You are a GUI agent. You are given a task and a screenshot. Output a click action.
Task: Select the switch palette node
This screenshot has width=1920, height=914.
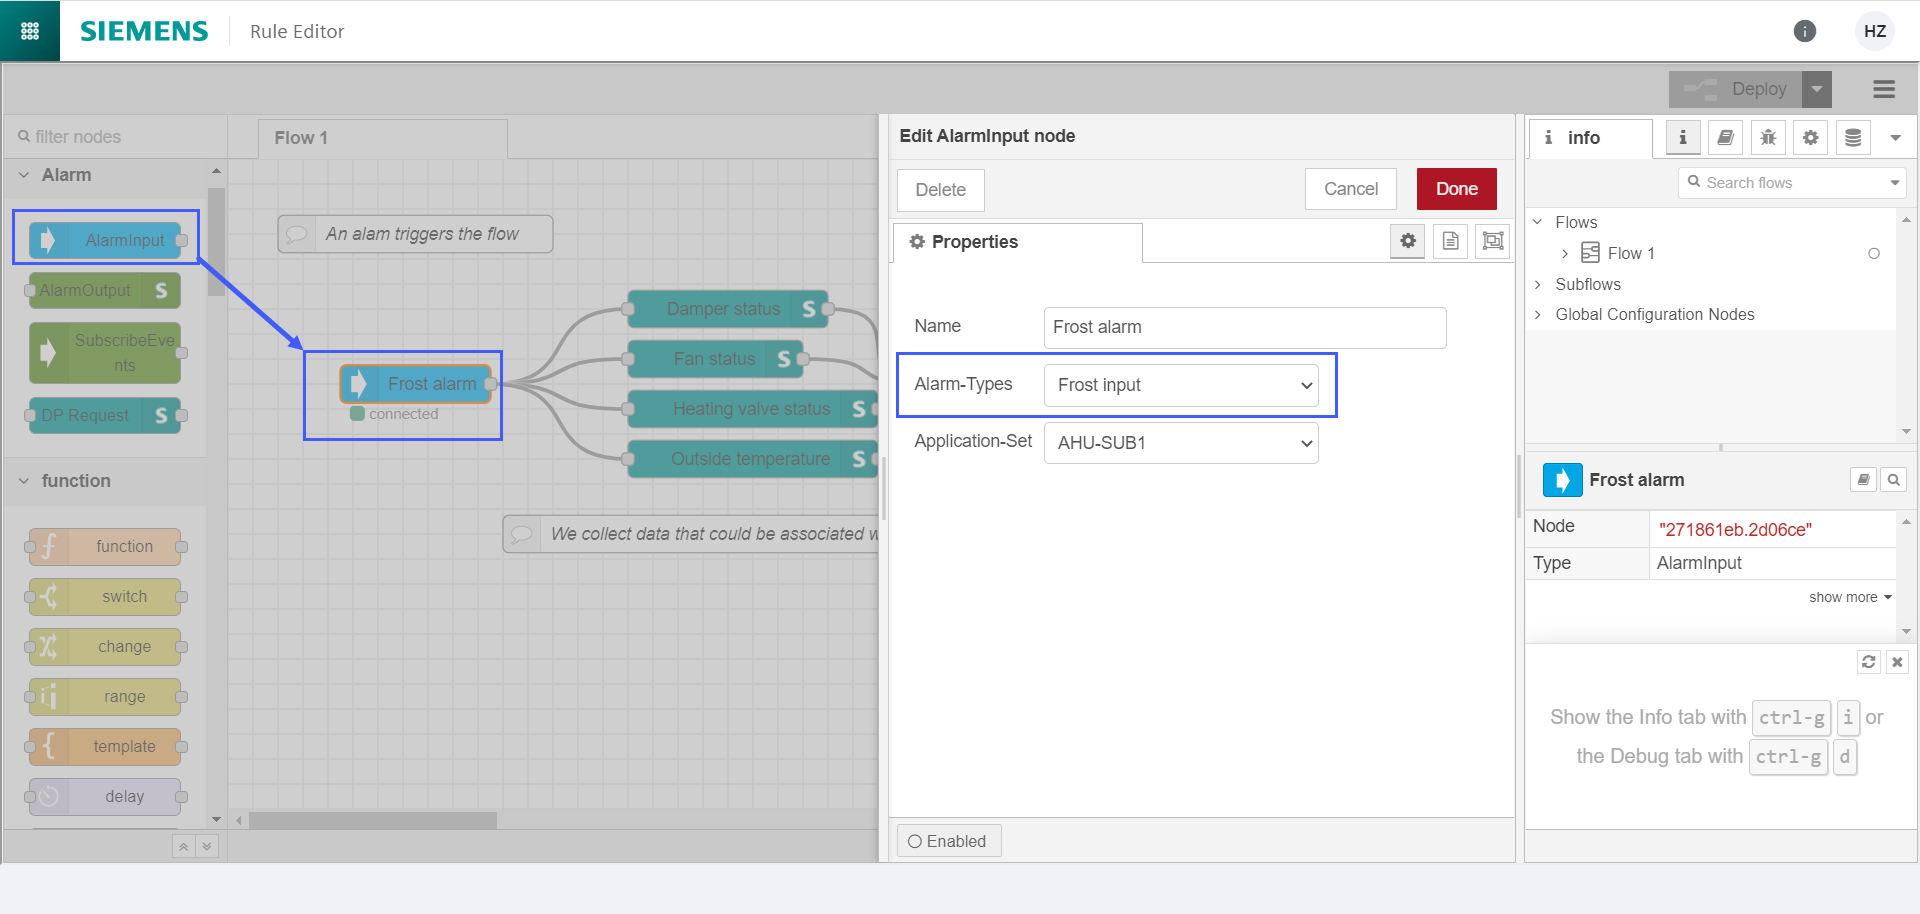[x=105, y=596]
